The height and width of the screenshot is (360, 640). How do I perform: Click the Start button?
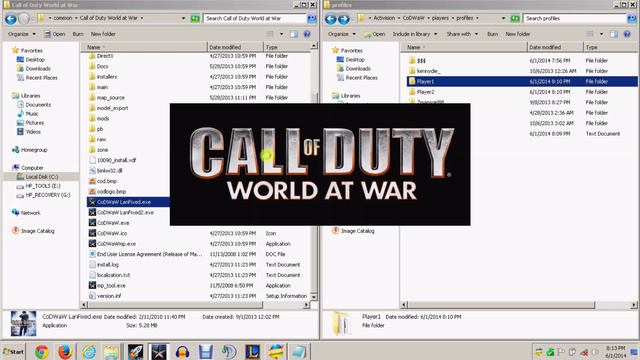tap(13, 352)
